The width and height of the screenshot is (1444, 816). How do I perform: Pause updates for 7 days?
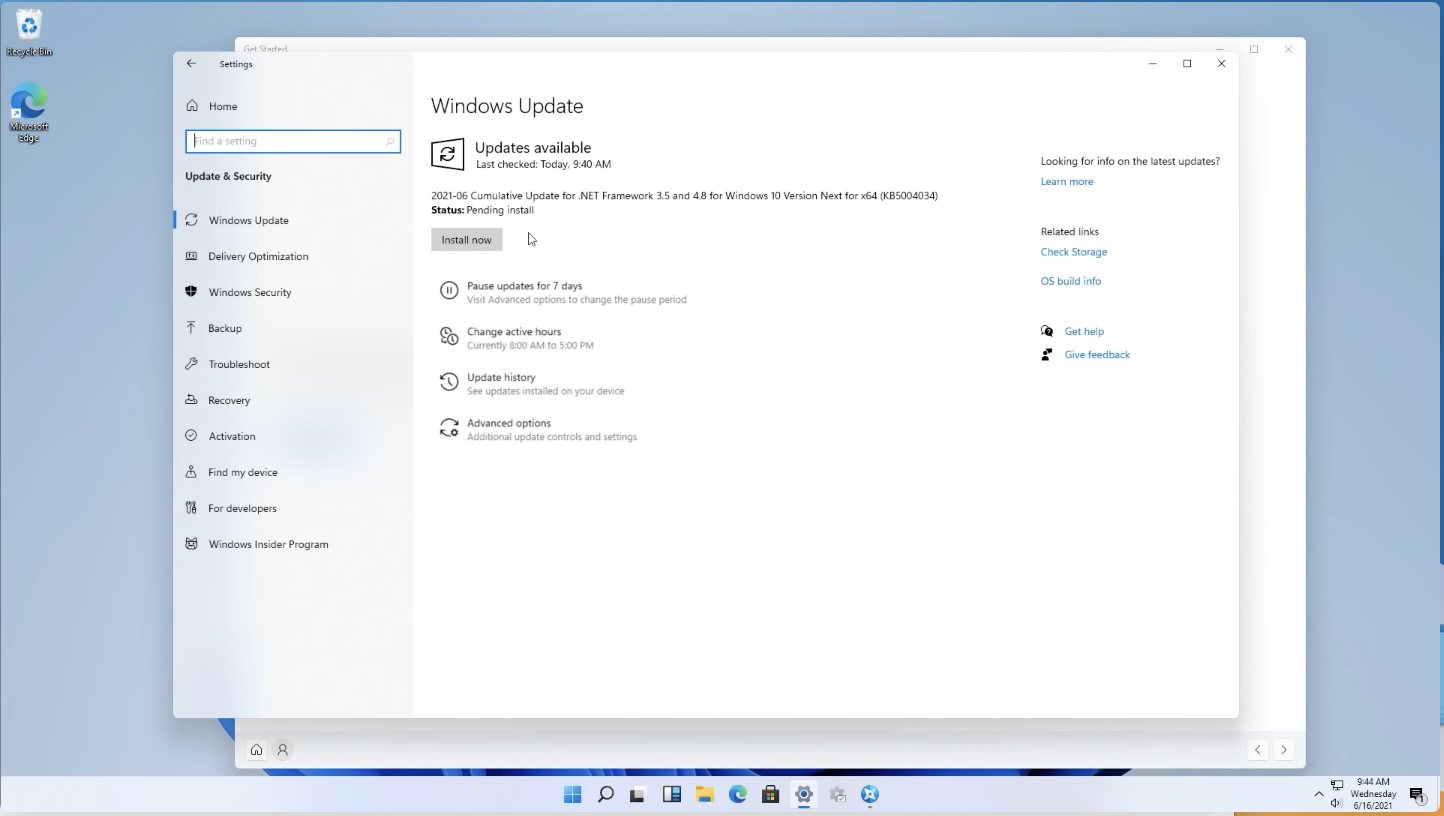click(x=563, y=292)
